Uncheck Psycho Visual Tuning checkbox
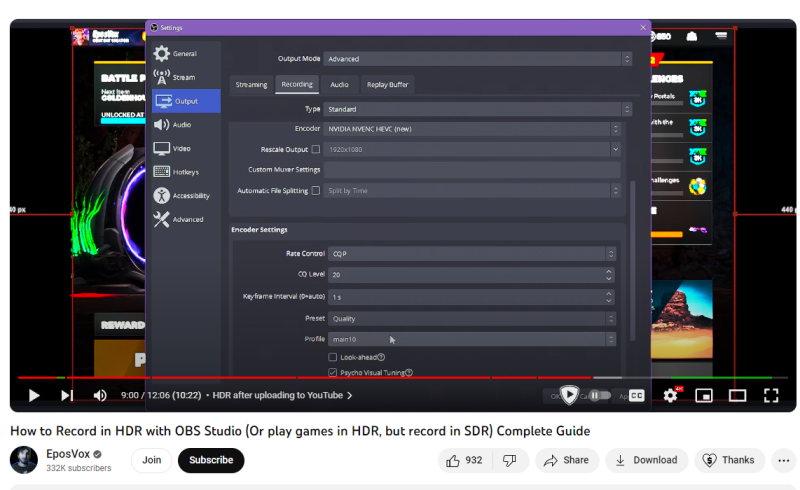This screenshot has height=490, width=800. 333,373
